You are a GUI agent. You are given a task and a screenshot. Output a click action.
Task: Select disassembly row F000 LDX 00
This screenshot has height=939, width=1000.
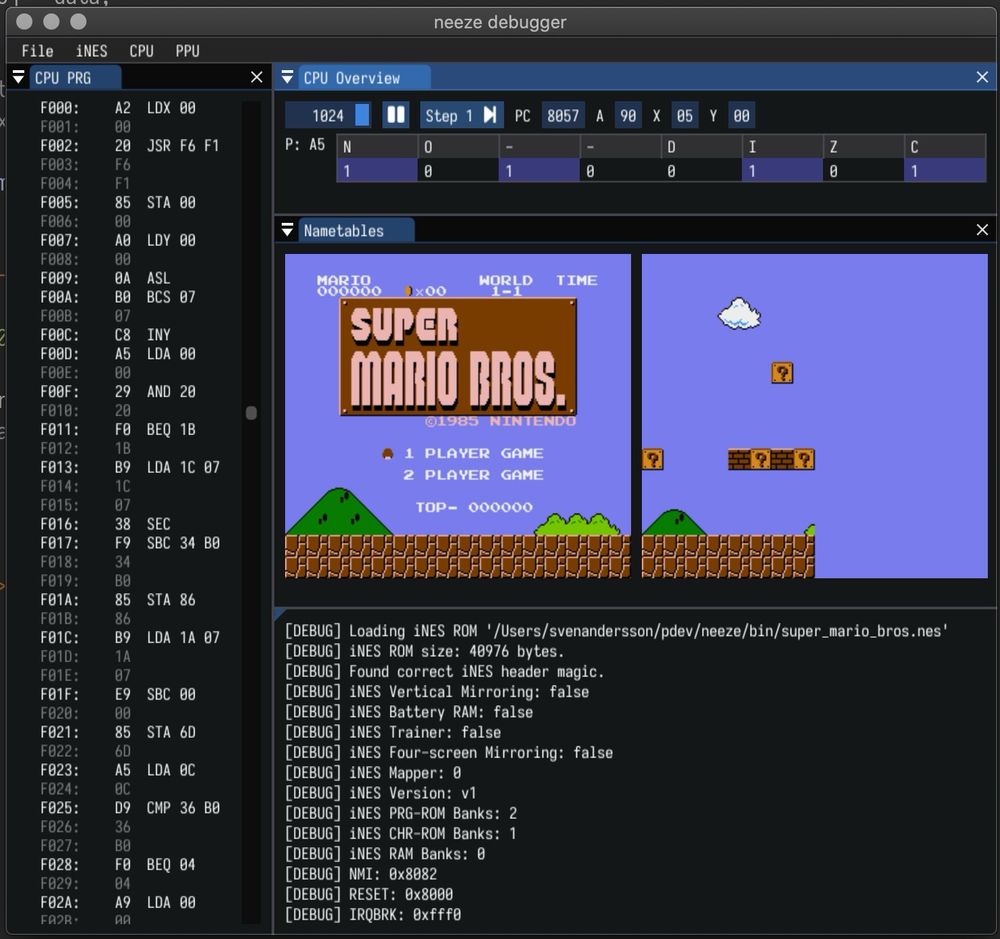click(x=118, y=108)
